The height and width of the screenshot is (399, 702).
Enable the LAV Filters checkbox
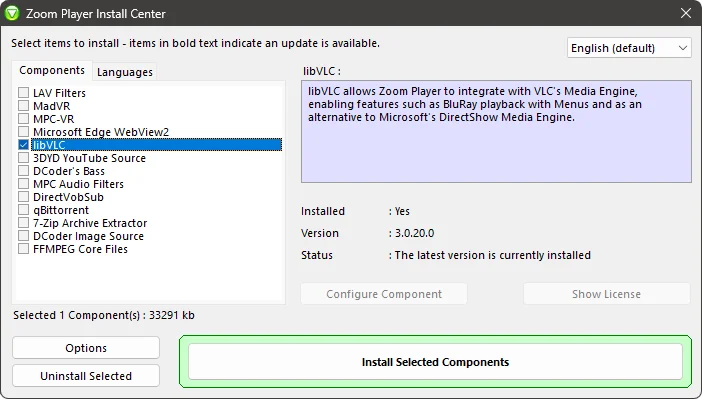coord(23,93)
